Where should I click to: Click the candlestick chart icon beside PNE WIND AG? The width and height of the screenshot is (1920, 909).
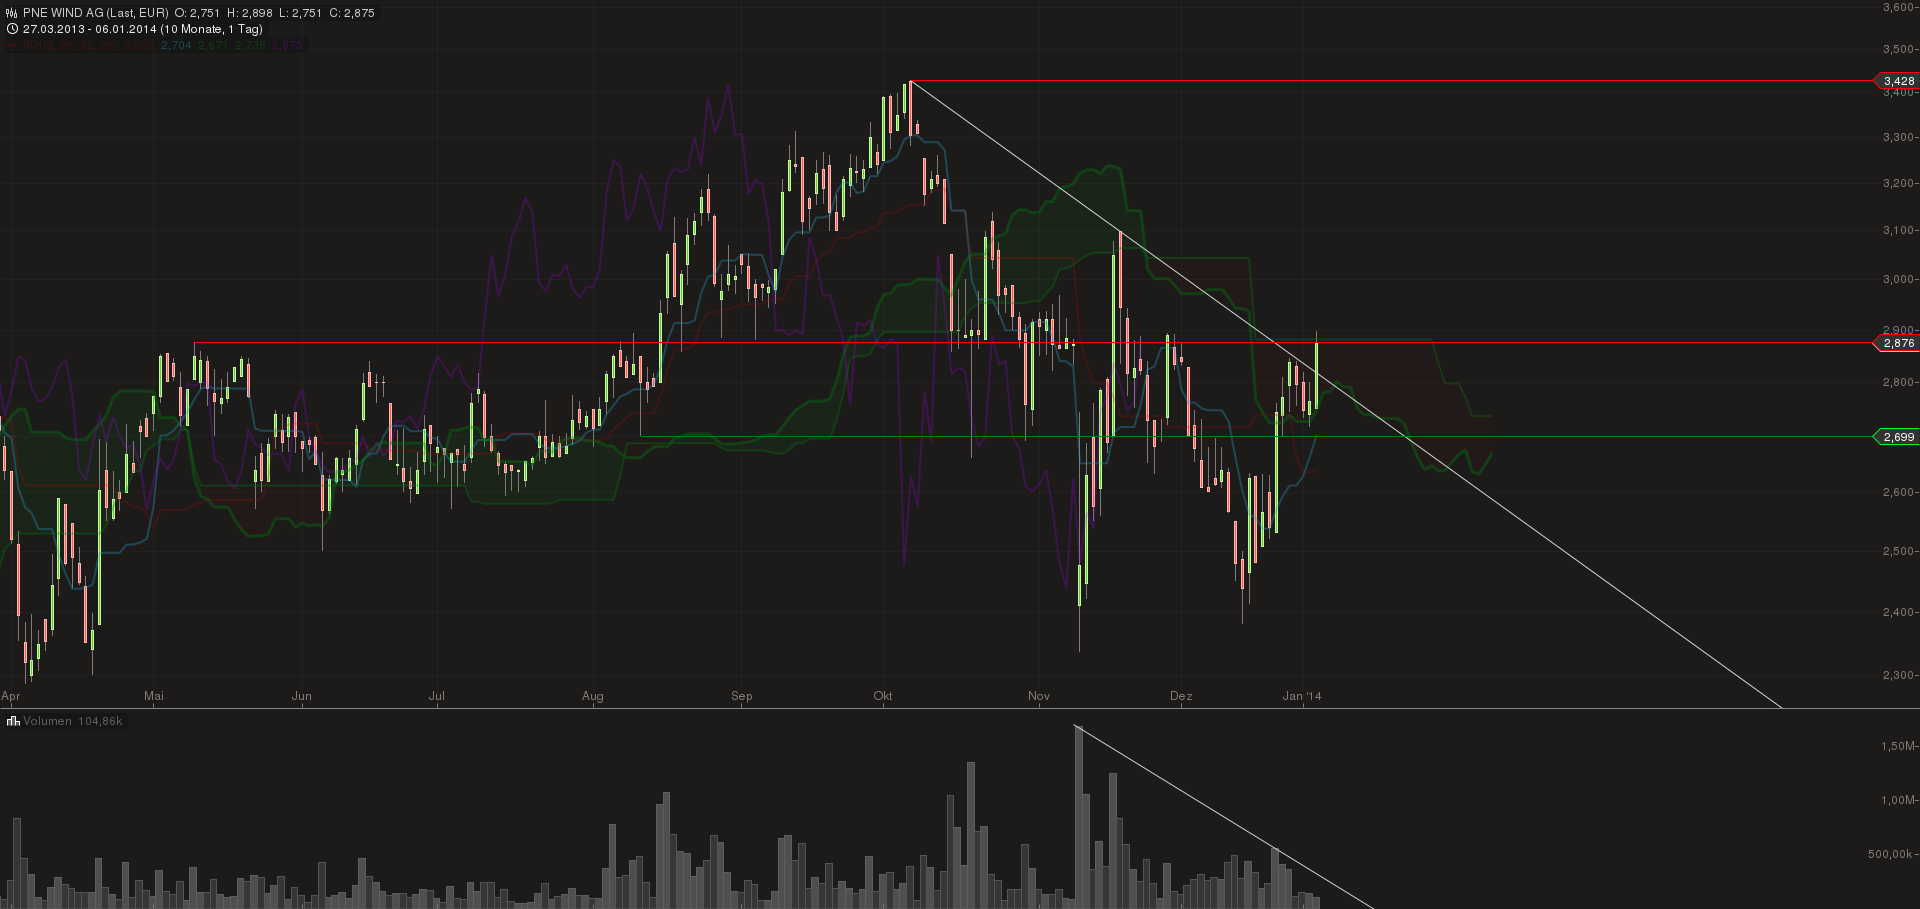[x=12, y=13]
